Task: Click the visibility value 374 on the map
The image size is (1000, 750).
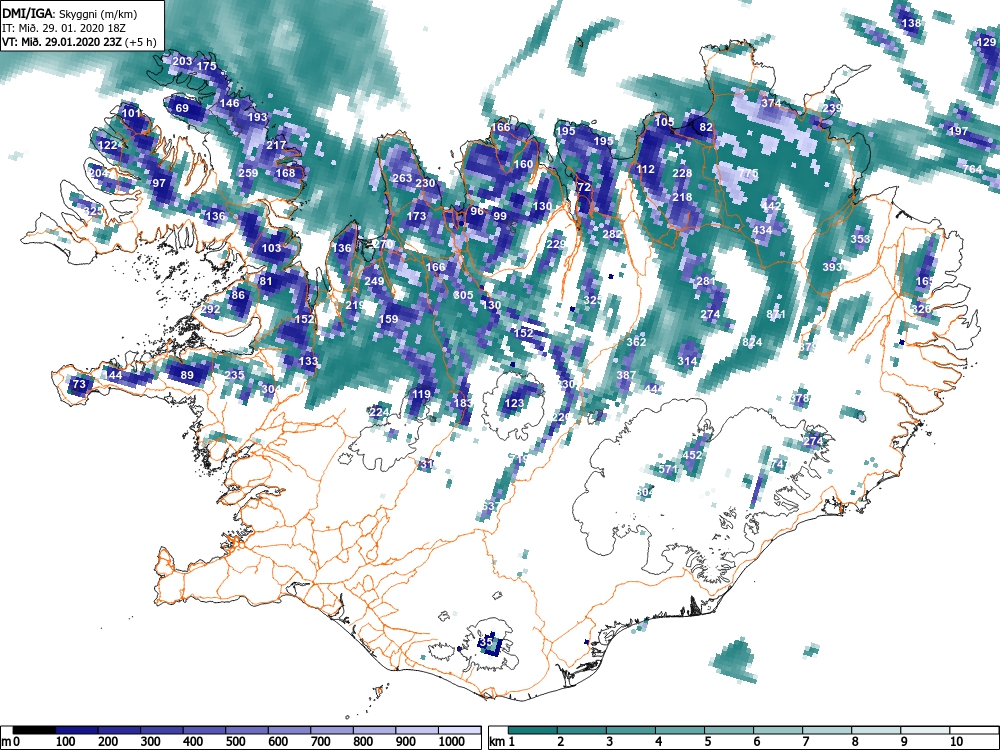Action: point(771,103)
